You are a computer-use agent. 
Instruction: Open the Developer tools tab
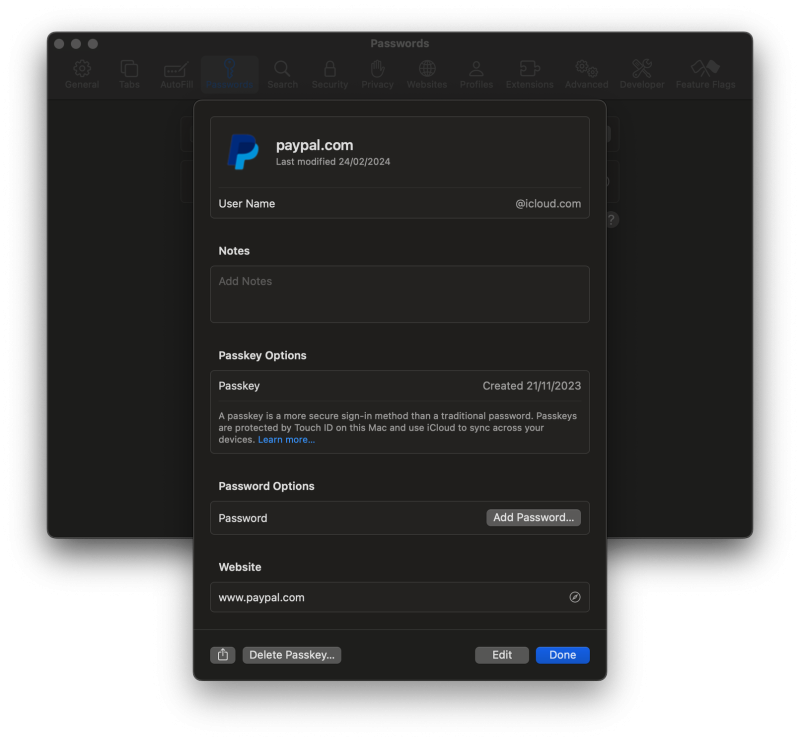tap(642, 75)
